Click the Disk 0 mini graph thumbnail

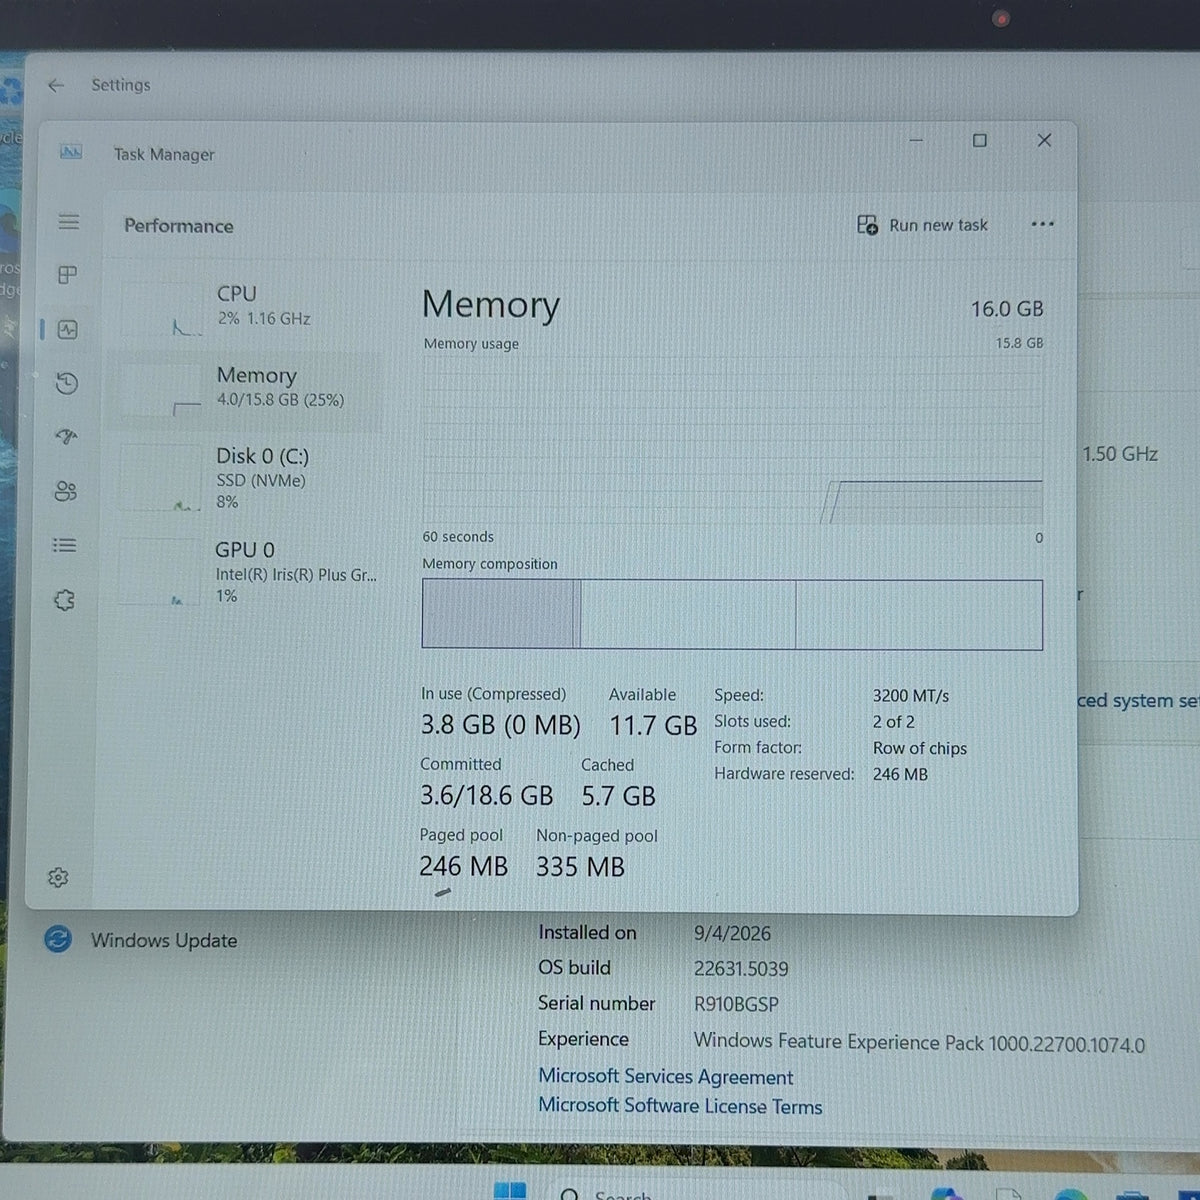(161, 479)
